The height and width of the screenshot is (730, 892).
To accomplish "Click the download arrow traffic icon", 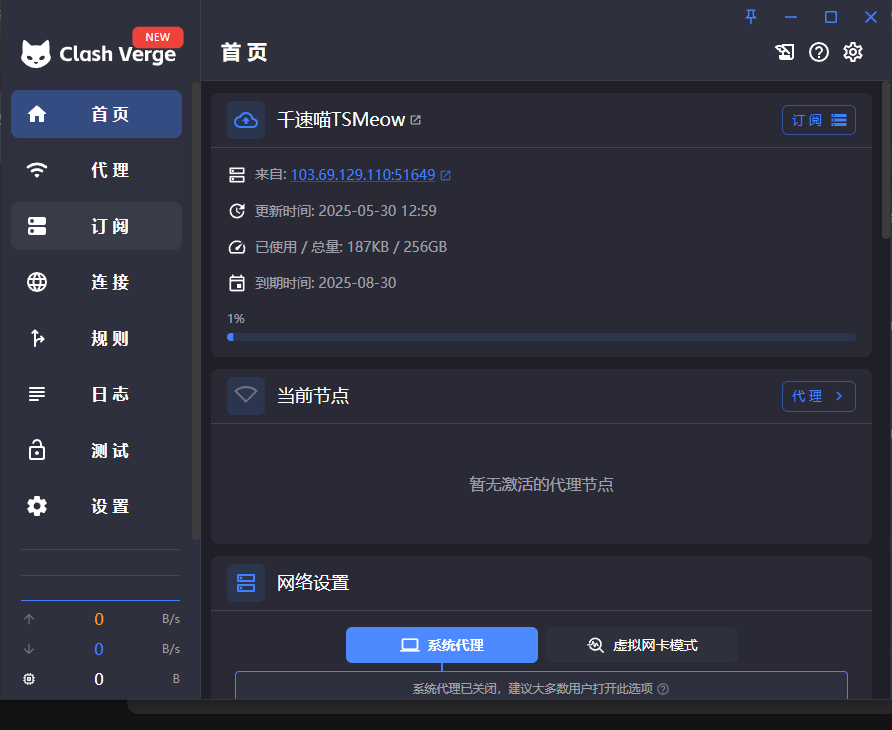I will [29, 649].
